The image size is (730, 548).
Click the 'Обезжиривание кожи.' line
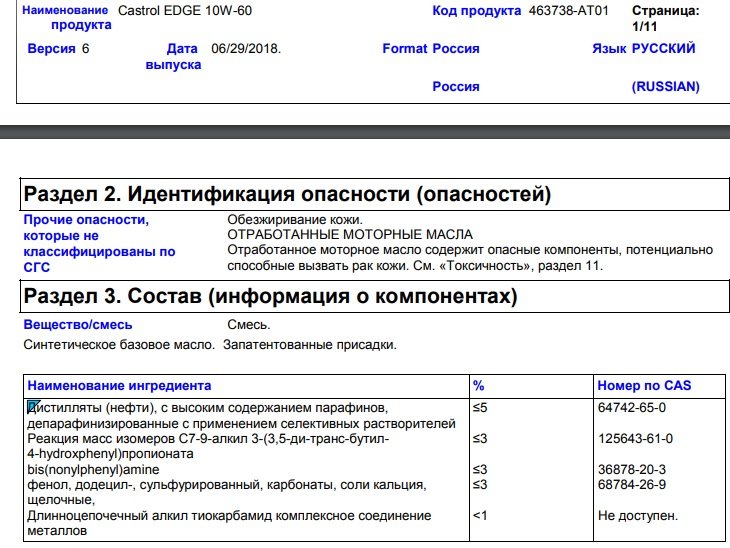pyautogui.click(x=295, y=220)
